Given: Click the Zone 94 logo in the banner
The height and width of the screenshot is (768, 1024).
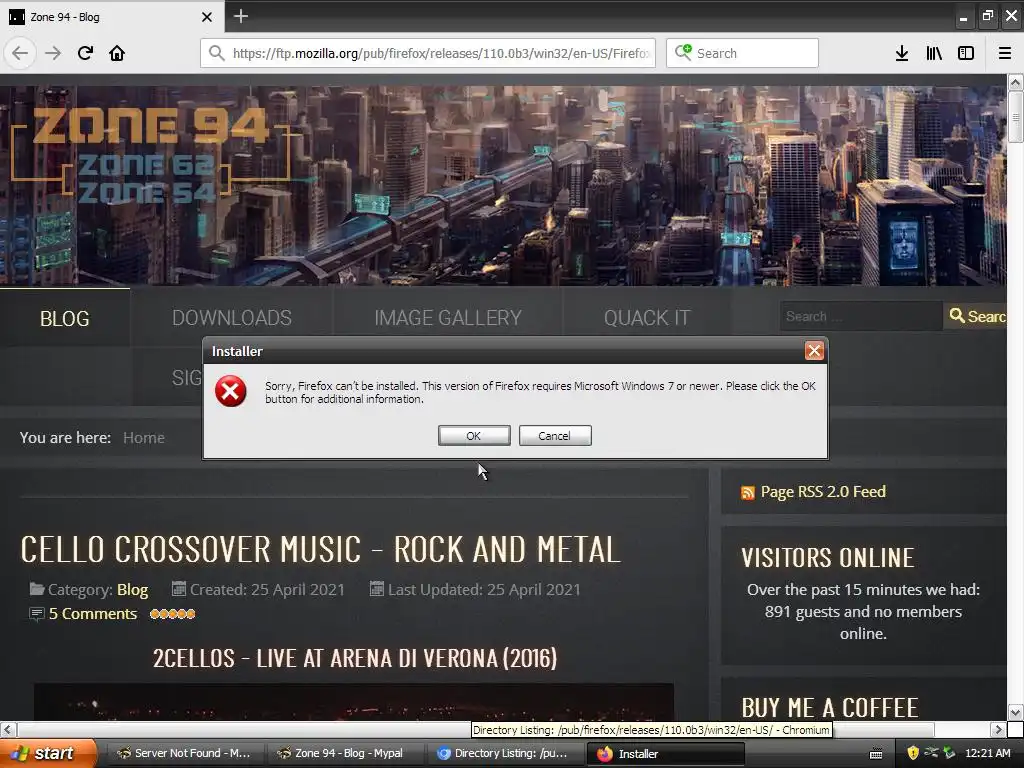Looking at the screenshot, I should point(150,153).
